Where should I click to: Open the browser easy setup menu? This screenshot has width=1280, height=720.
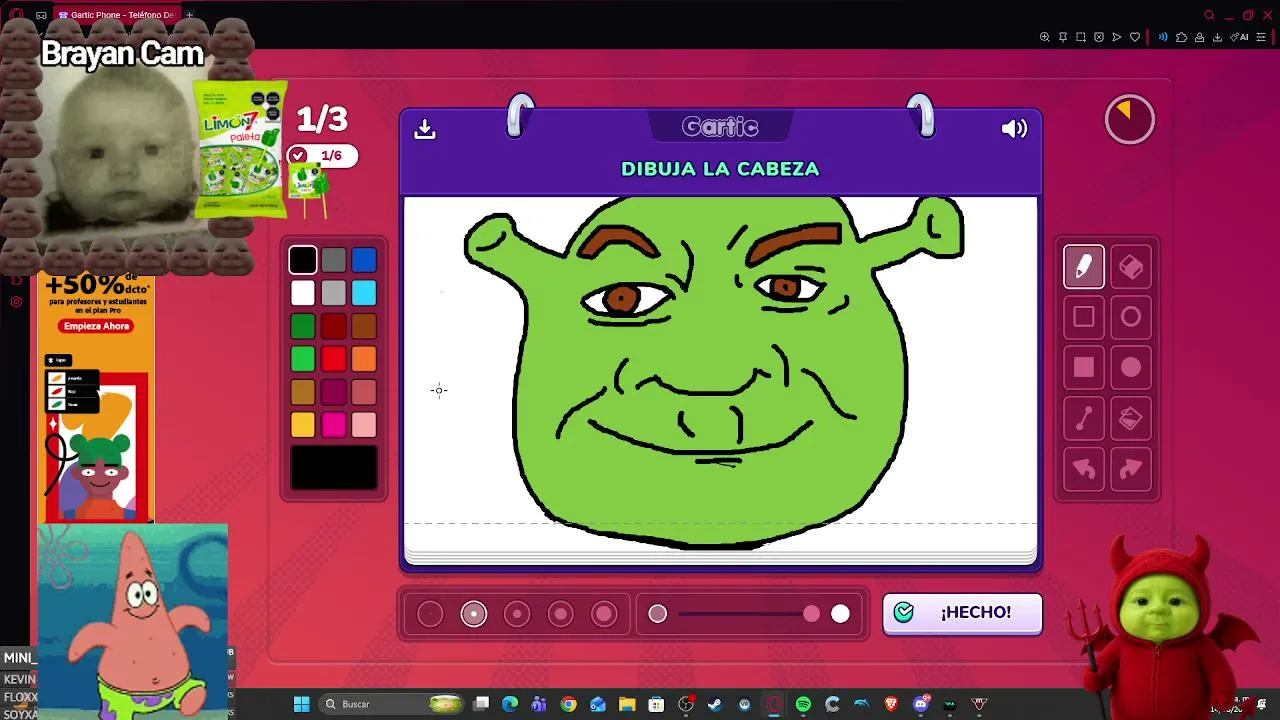click(x=1261, y=37)
